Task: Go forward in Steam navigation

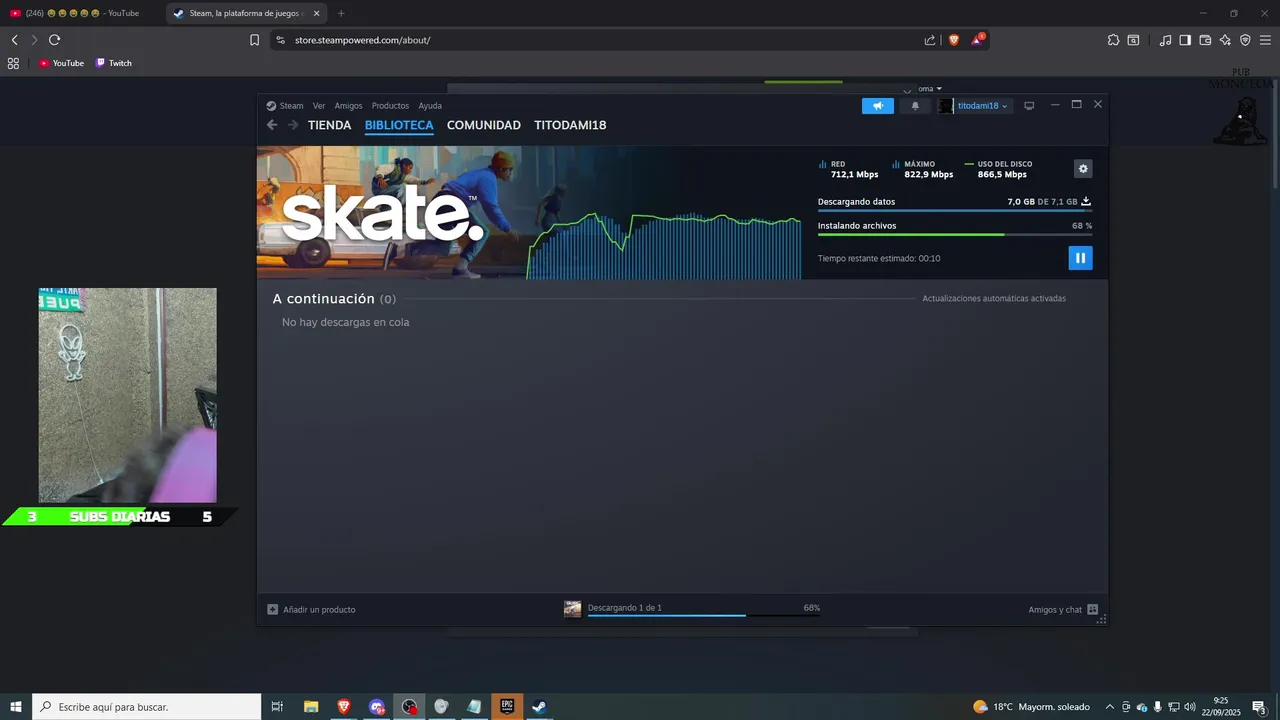Action: click(293, 125)
